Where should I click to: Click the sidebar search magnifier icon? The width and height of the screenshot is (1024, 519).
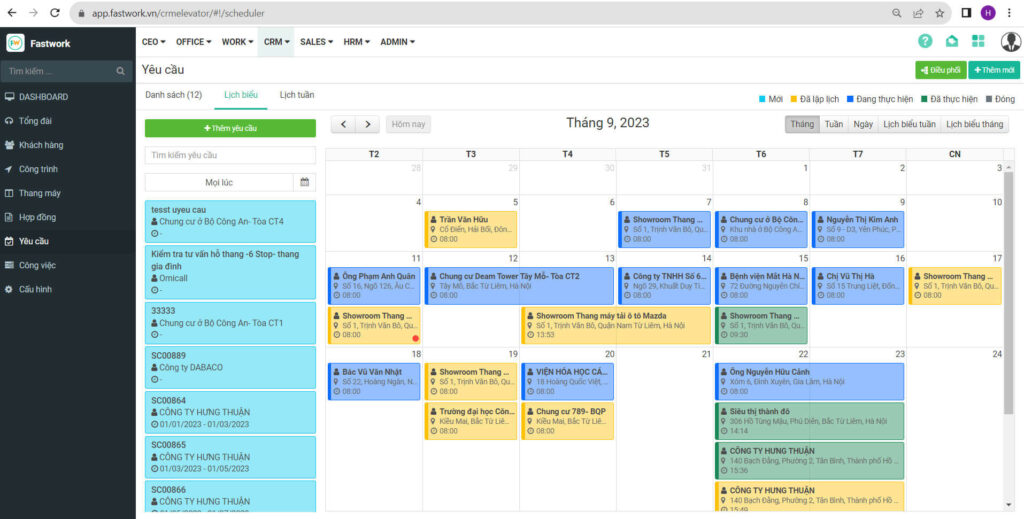(x=120, y=71)
